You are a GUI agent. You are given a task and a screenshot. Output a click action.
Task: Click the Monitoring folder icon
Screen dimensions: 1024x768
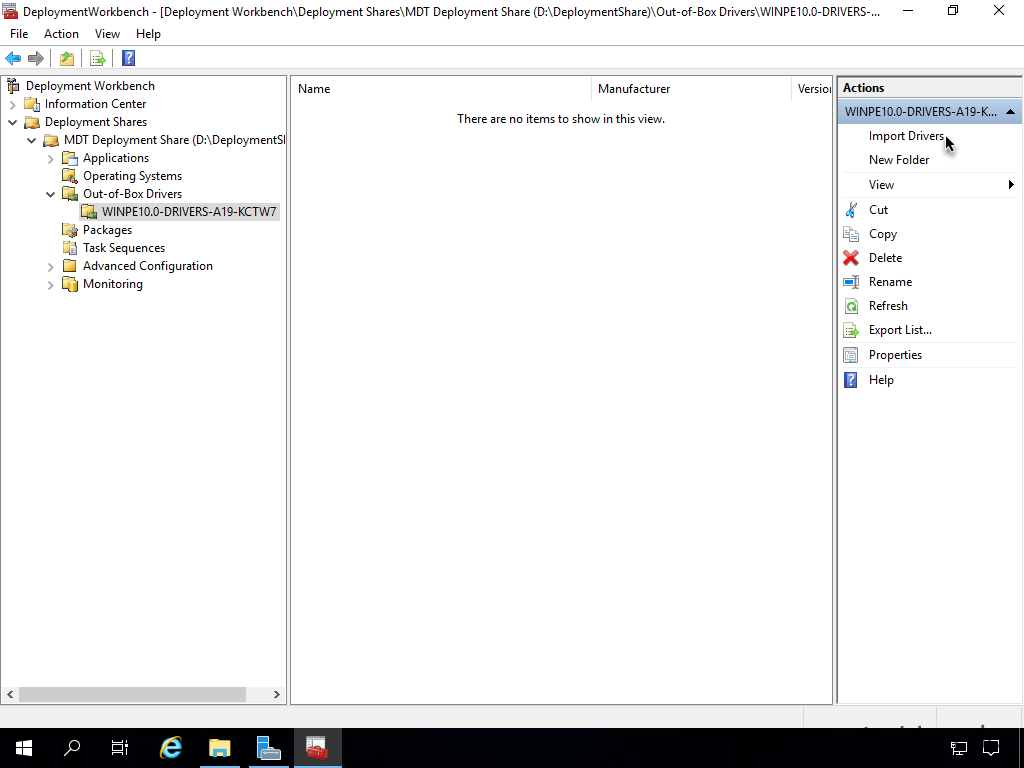(70, 284)
